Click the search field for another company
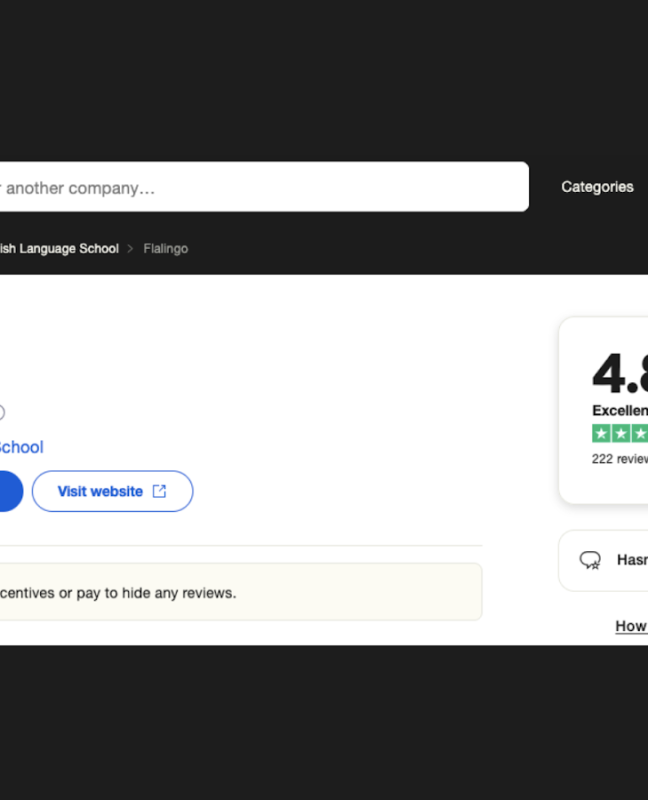 point(264,187)
